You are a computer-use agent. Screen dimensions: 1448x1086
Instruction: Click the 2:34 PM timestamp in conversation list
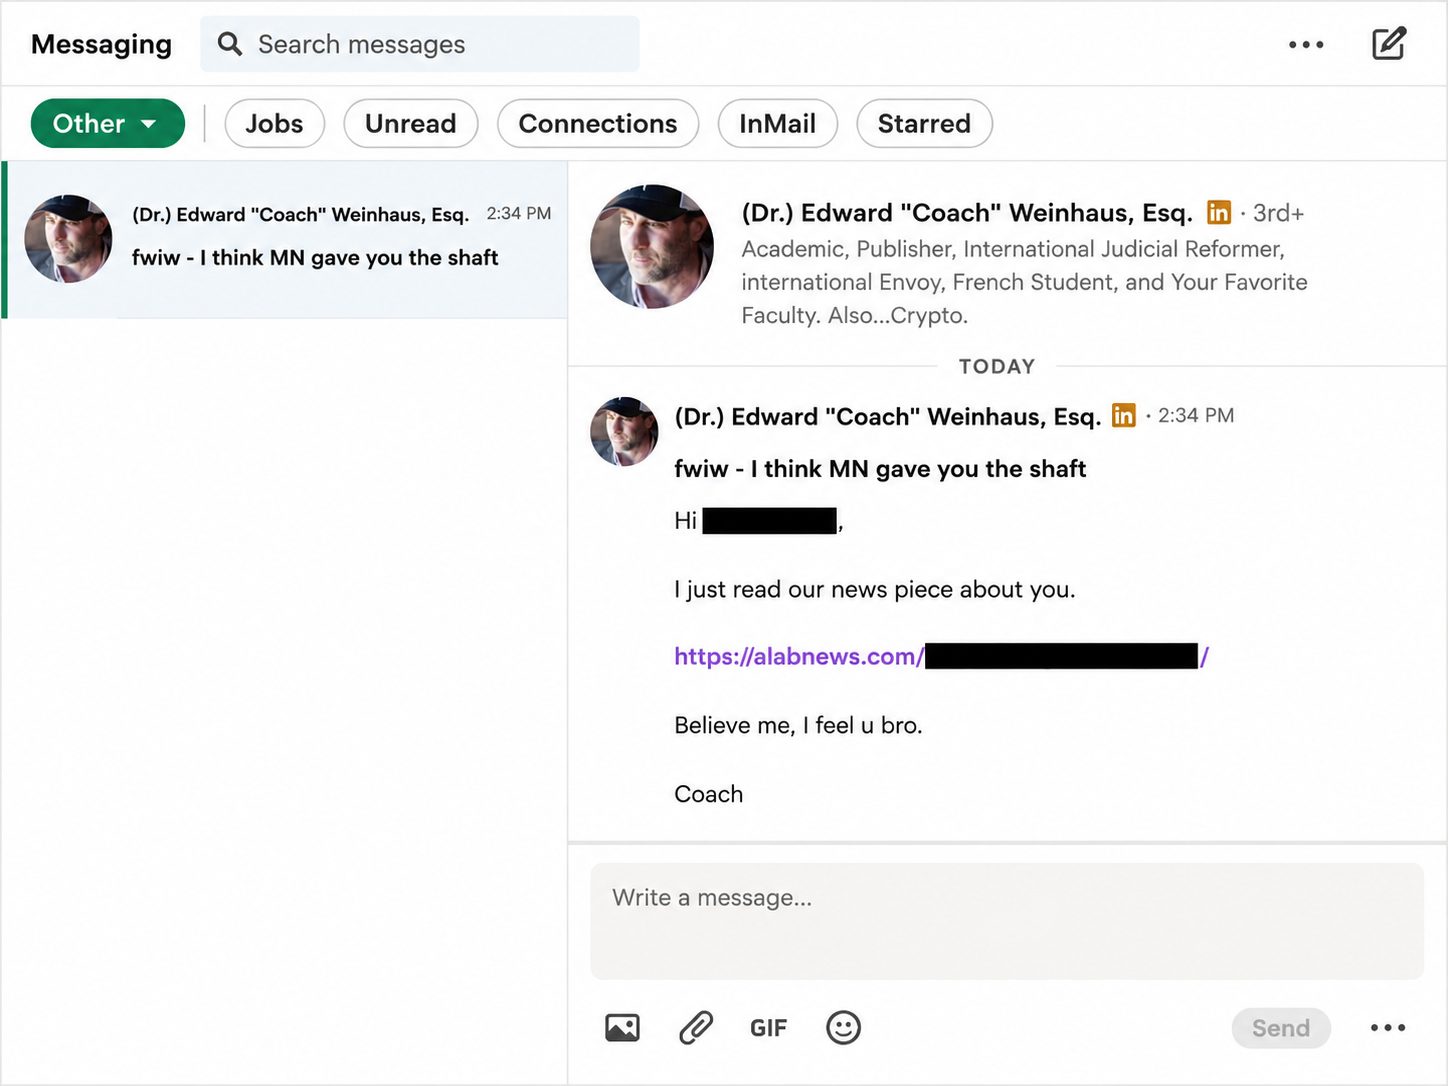coord(519,214)
